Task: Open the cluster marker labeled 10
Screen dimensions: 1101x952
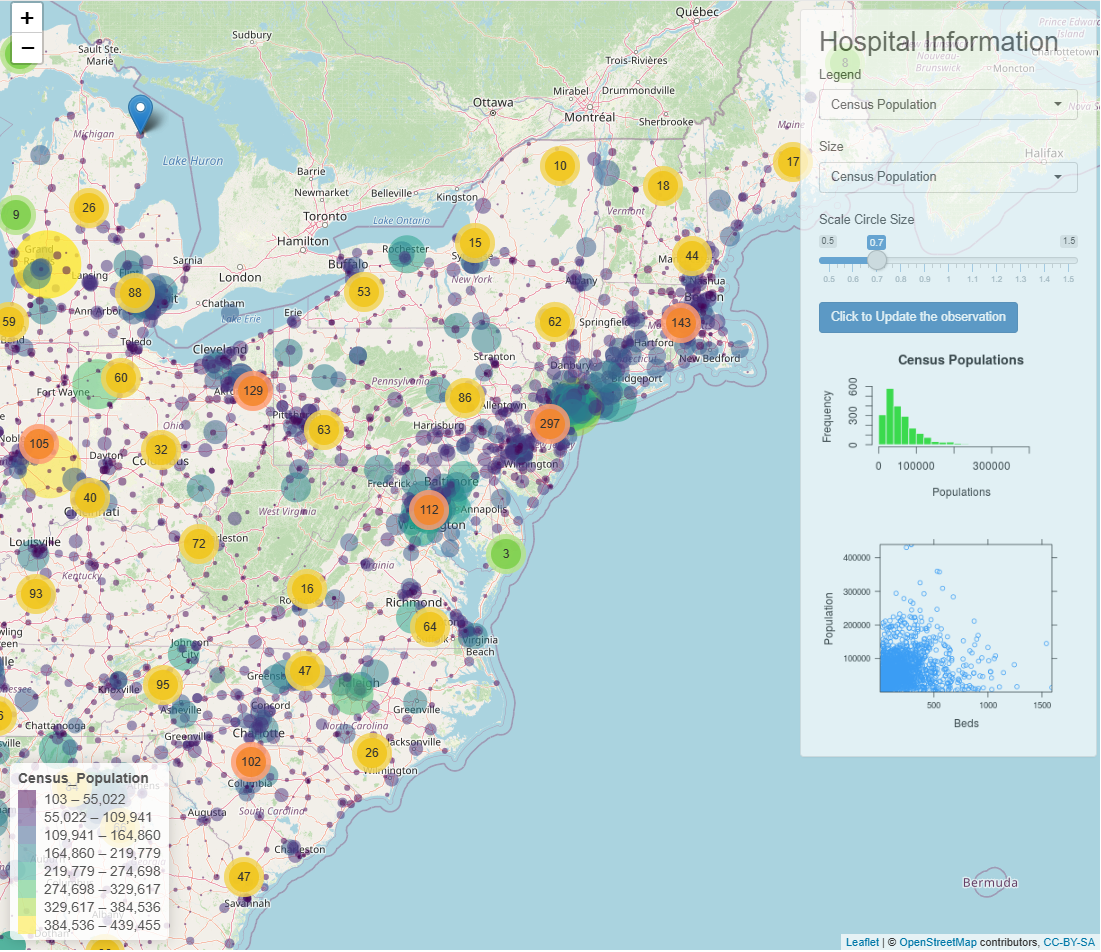Action: (x=560, y=166)
